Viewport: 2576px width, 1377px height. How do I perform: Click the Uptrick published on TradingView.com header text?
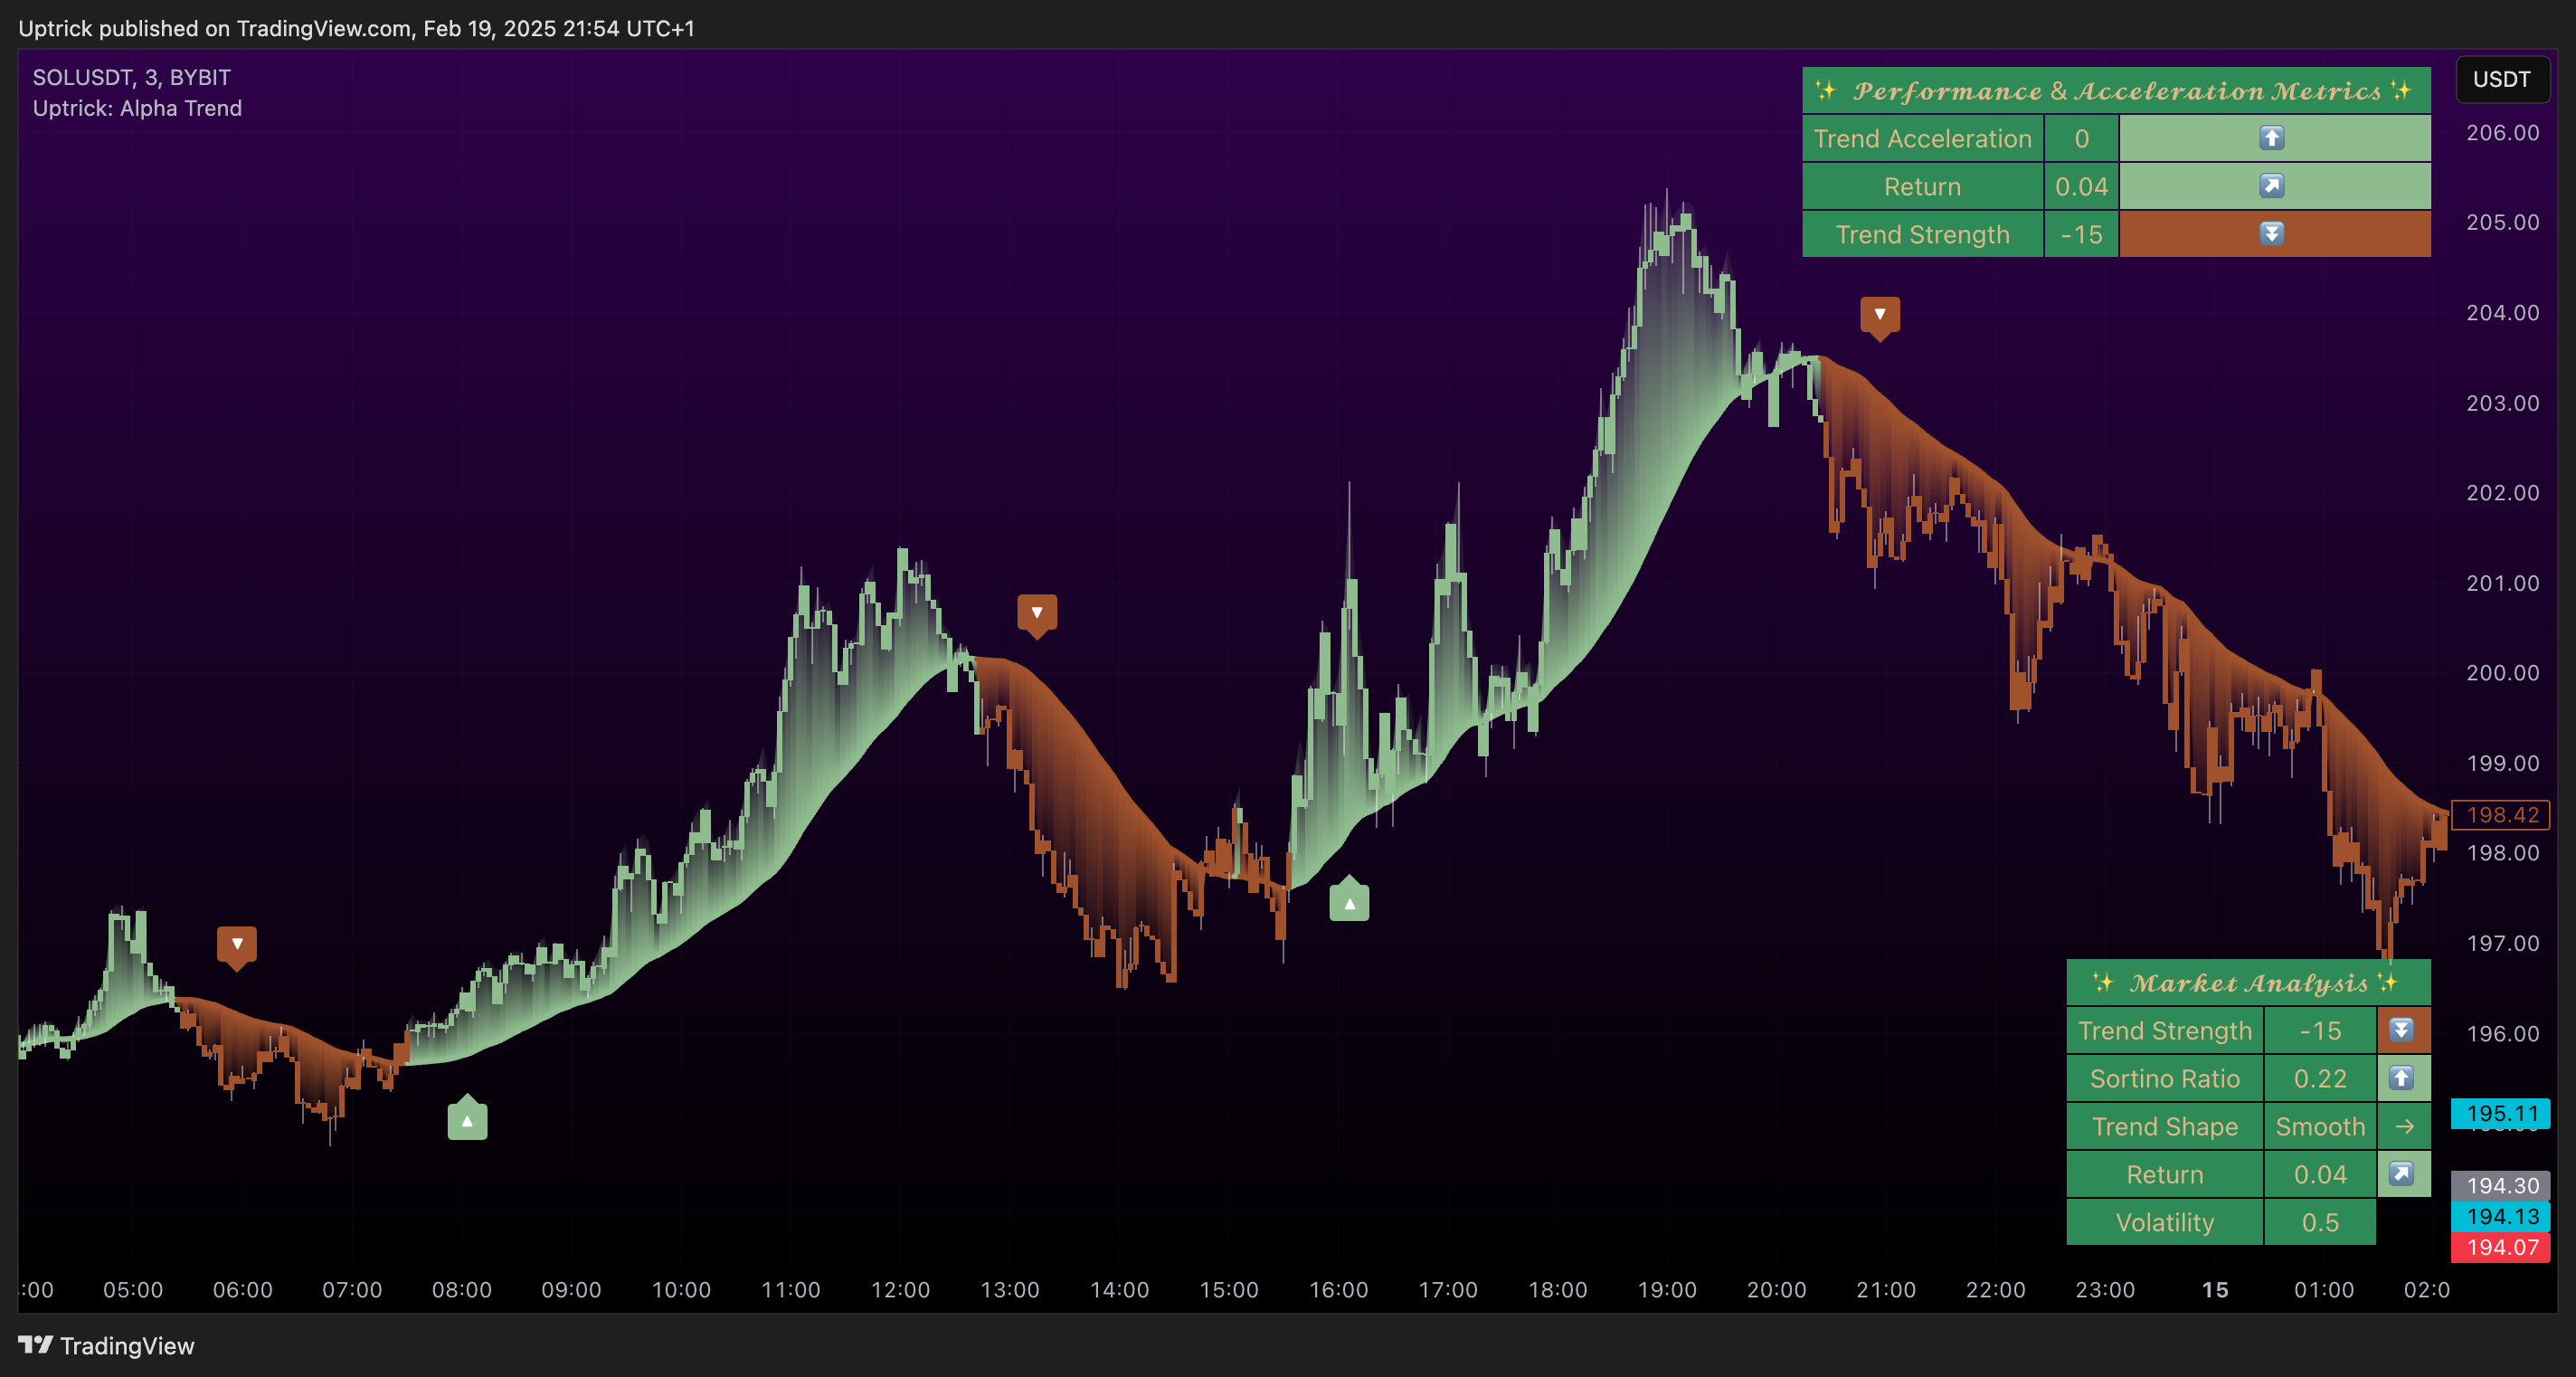click(356, 28)
